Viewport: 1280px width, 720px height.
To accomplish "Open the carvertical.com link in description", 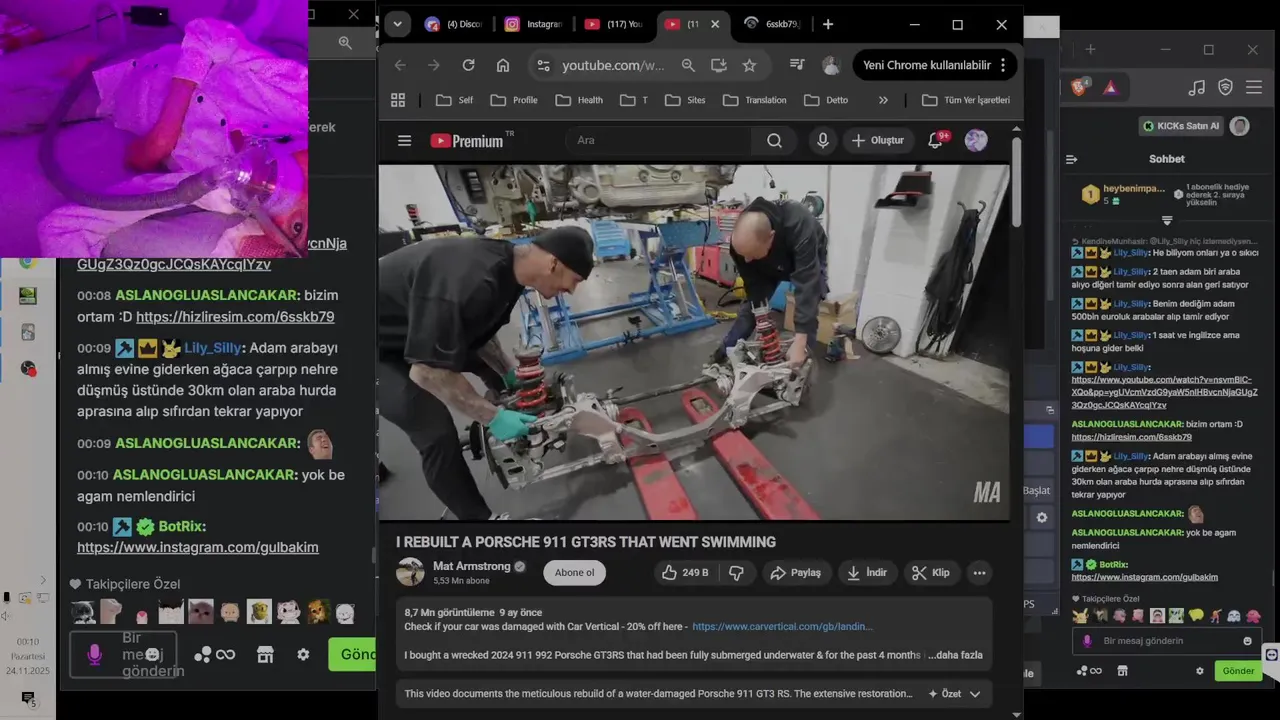I will [x=782, y=627].
